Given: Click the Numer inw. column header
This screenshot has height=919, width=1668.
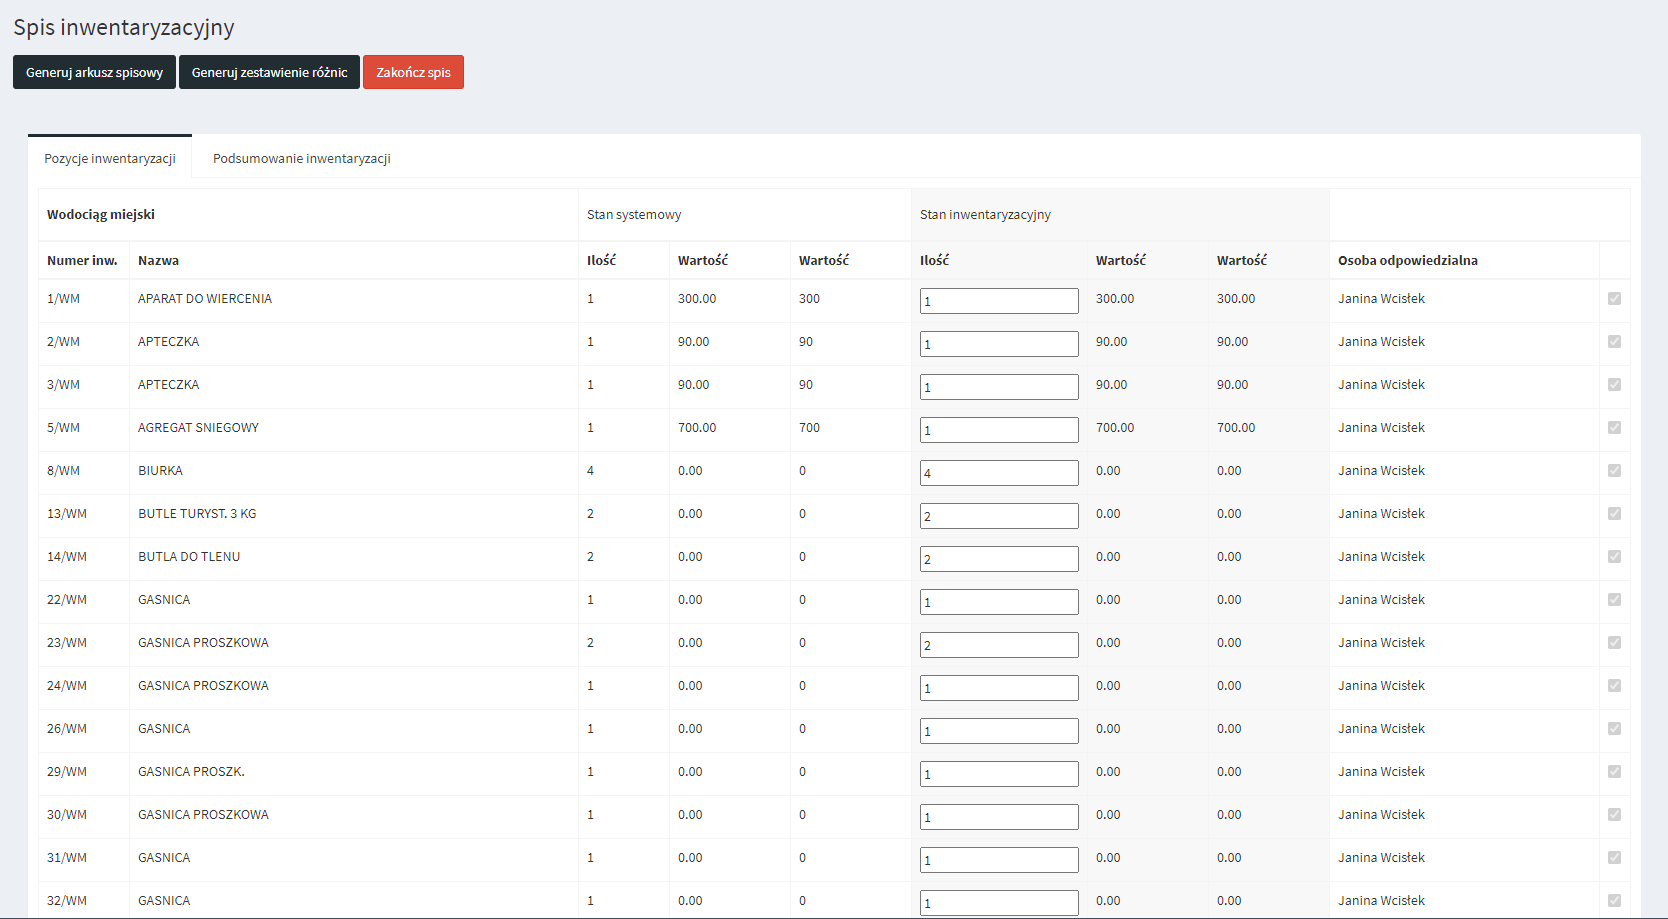Looking at the screenshot, I should tap(82, 260).
